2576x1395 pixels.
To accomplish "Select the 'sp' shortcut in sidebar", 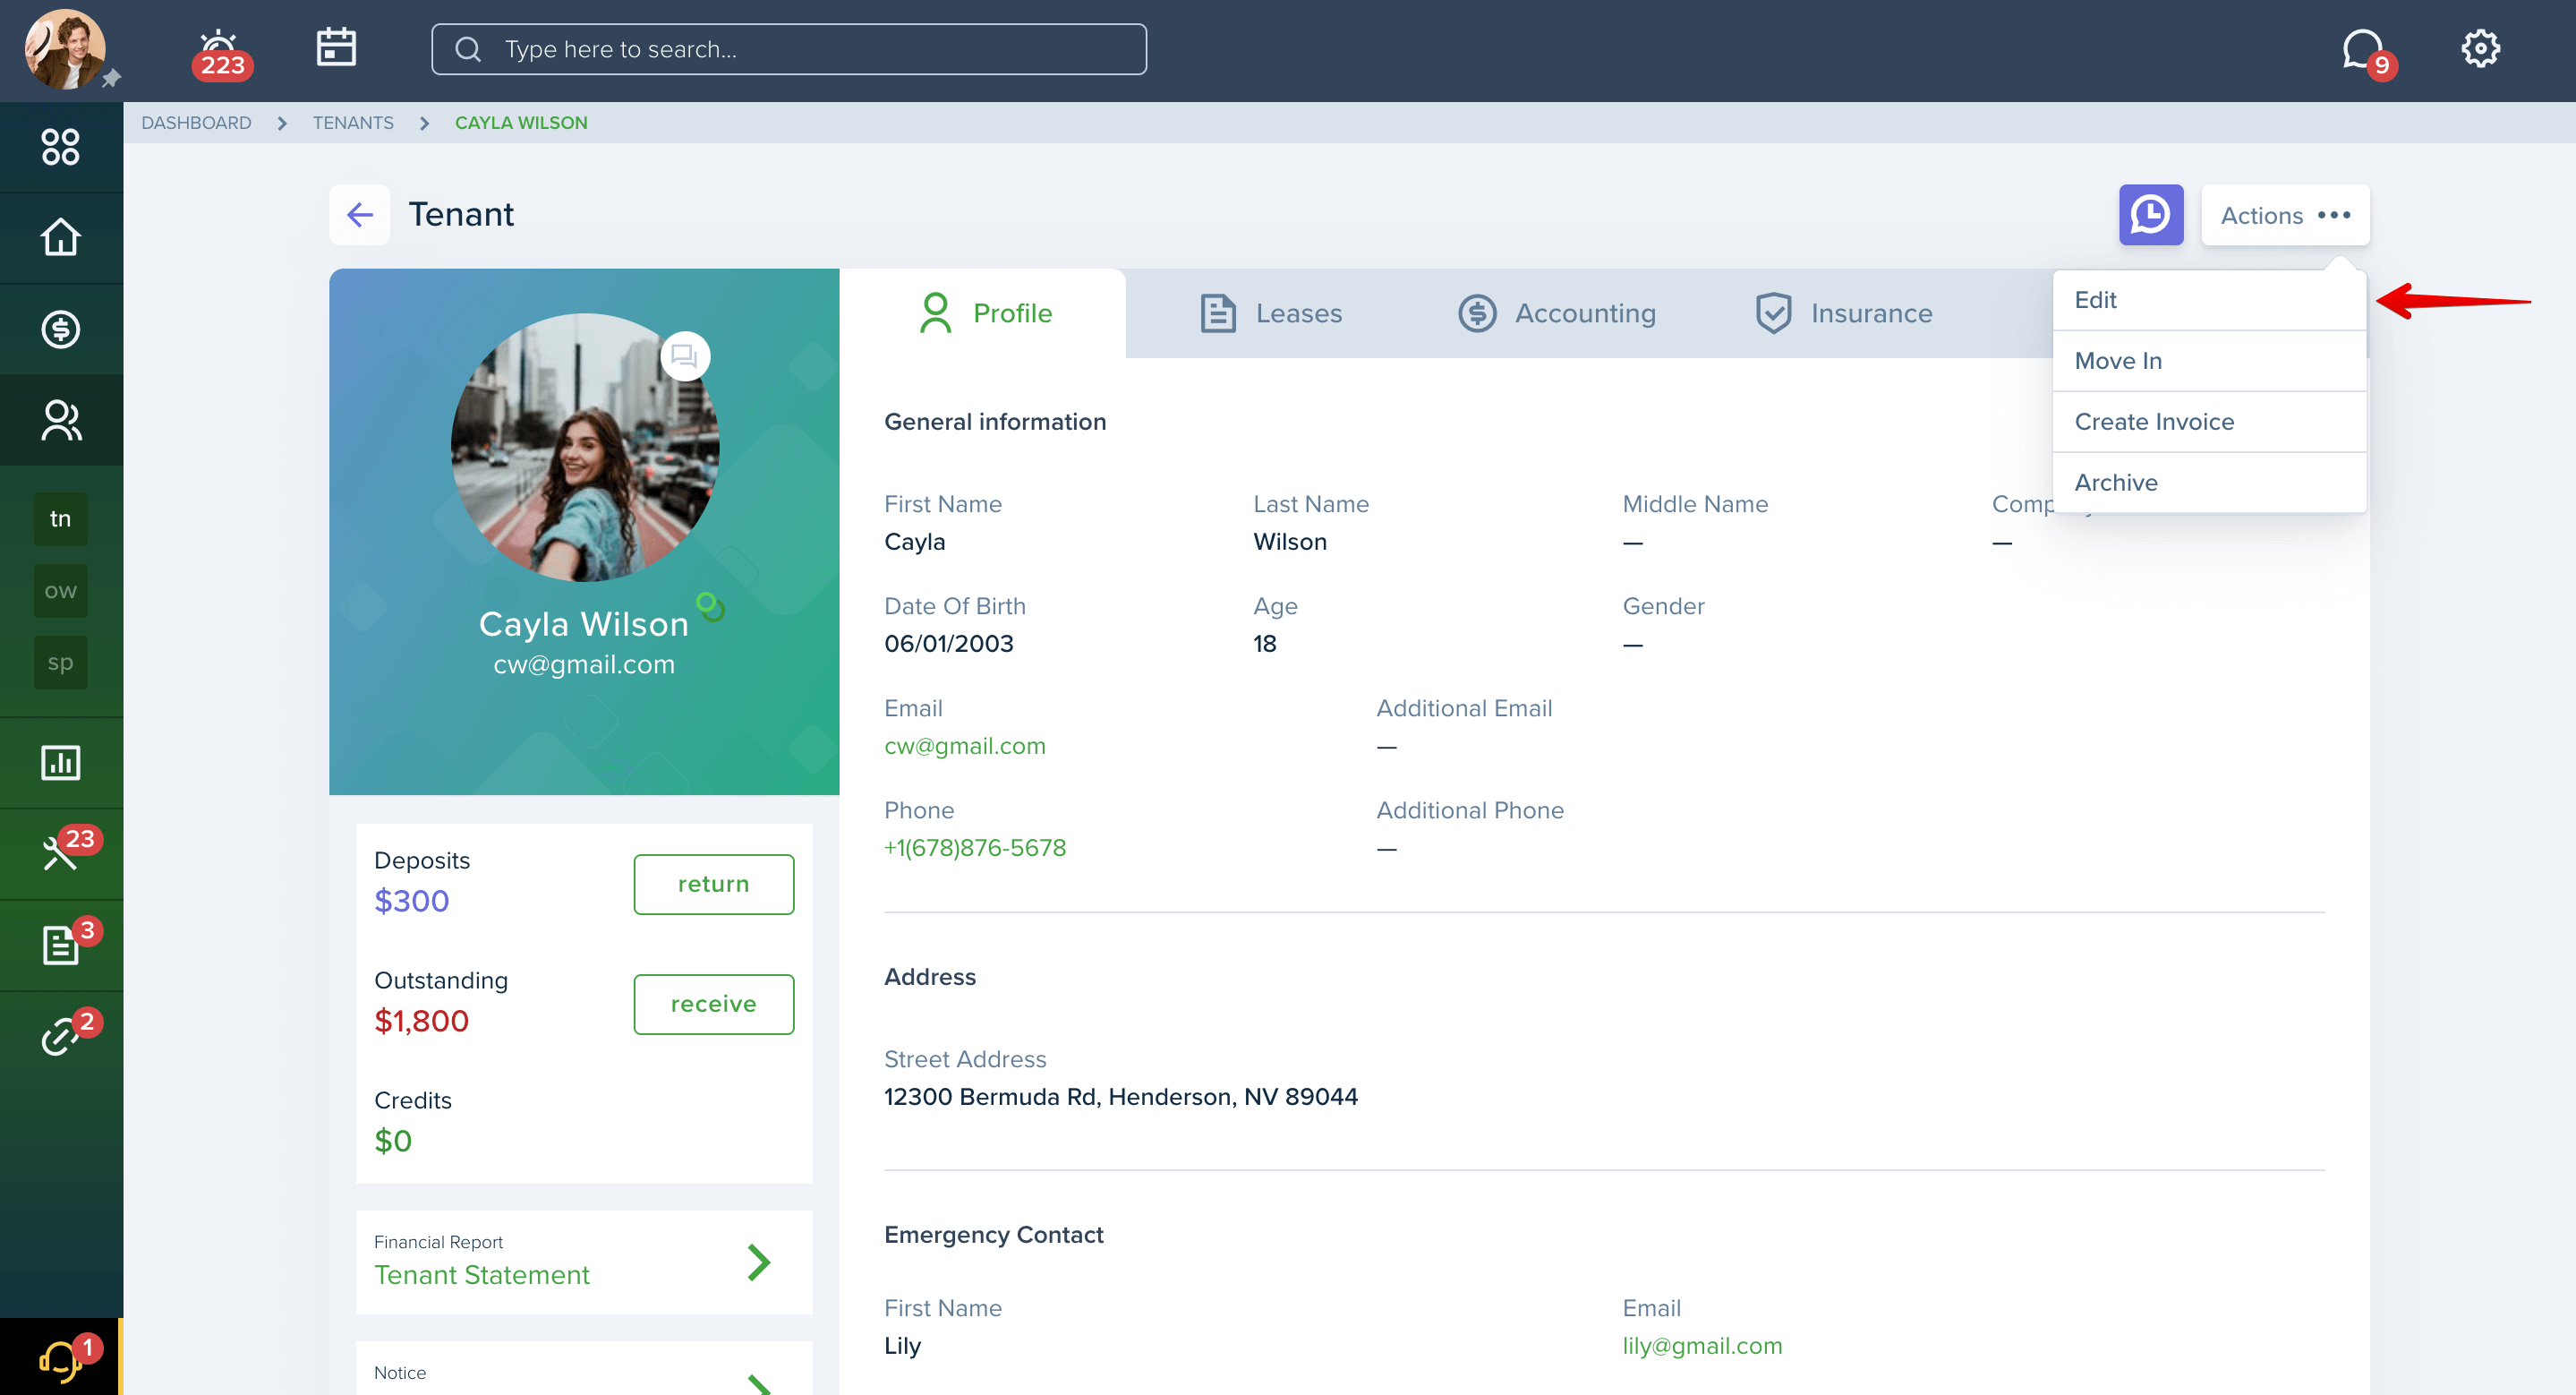I will (61, 663).
